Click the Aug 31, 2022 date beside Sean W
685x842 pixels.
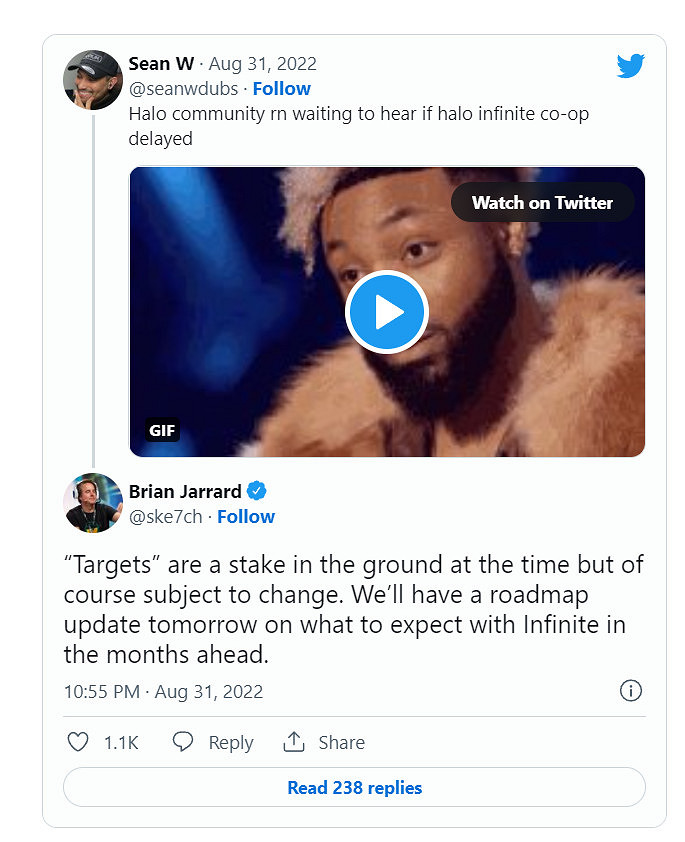tap(262, 64)
